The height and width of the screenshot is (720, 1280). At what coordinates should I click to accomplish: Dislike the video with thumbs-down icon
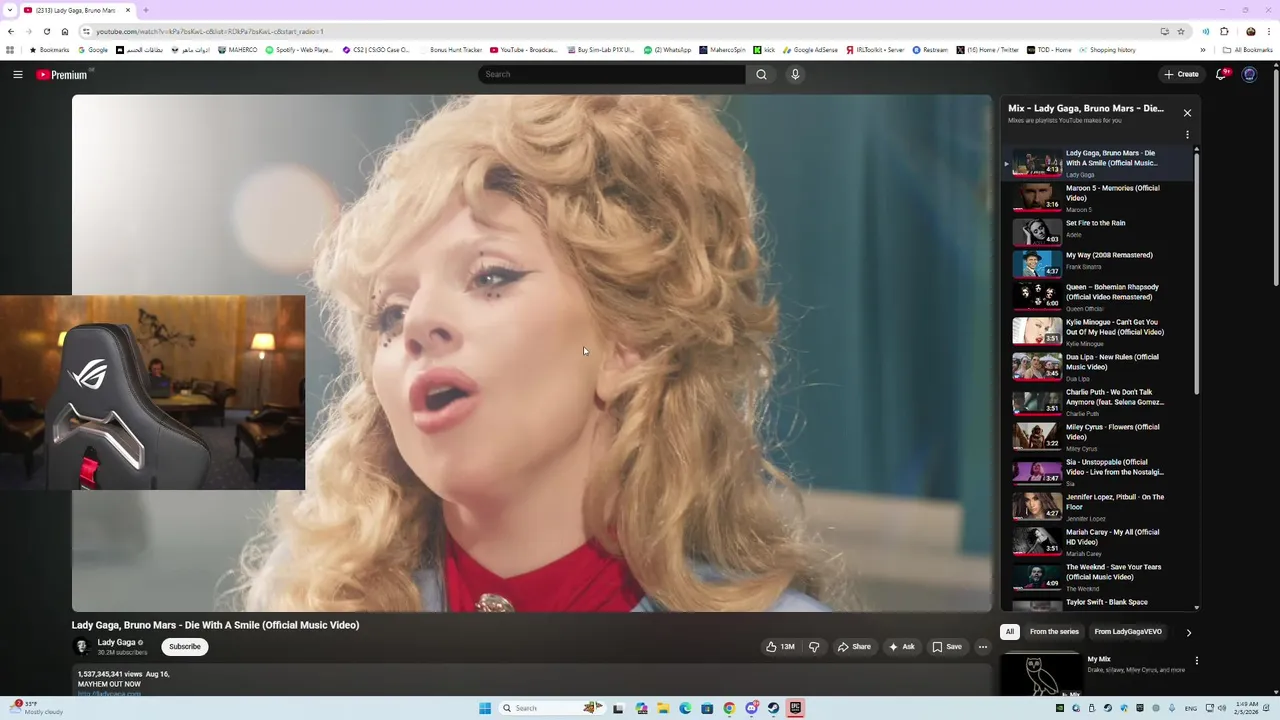click(814, 647)
